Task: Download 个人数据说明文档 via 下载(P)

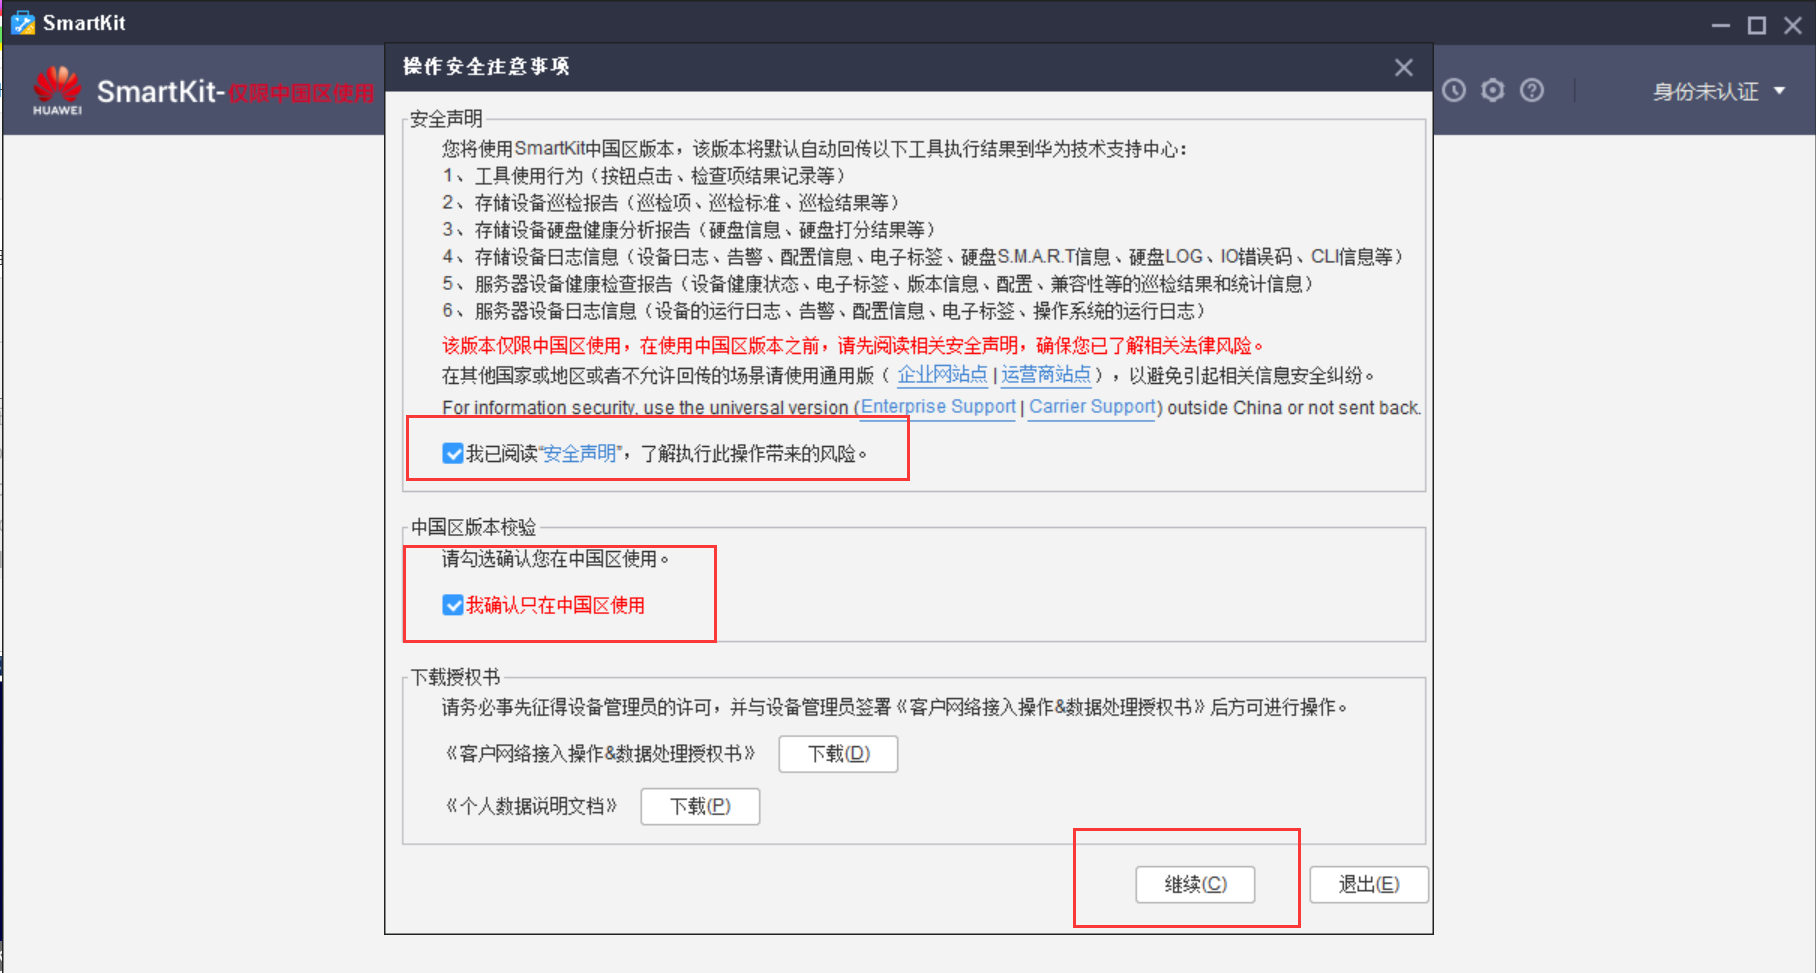Action: pyautogui.click(x=700, y=806)
